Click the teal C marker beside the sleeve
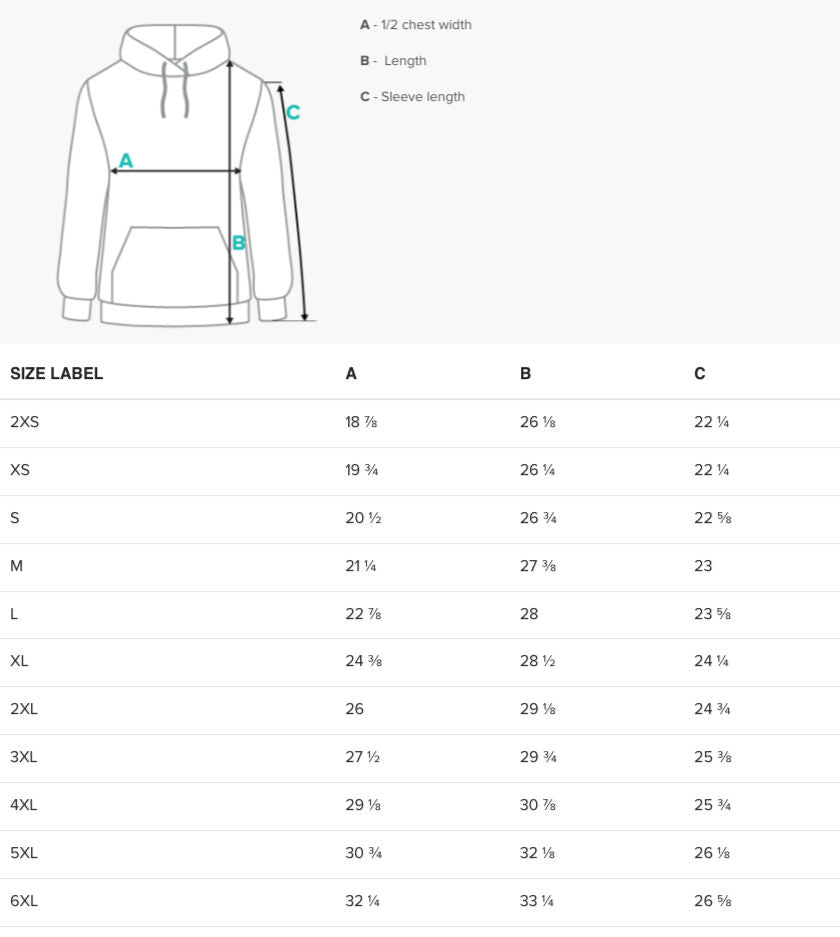 pos(293,113)
